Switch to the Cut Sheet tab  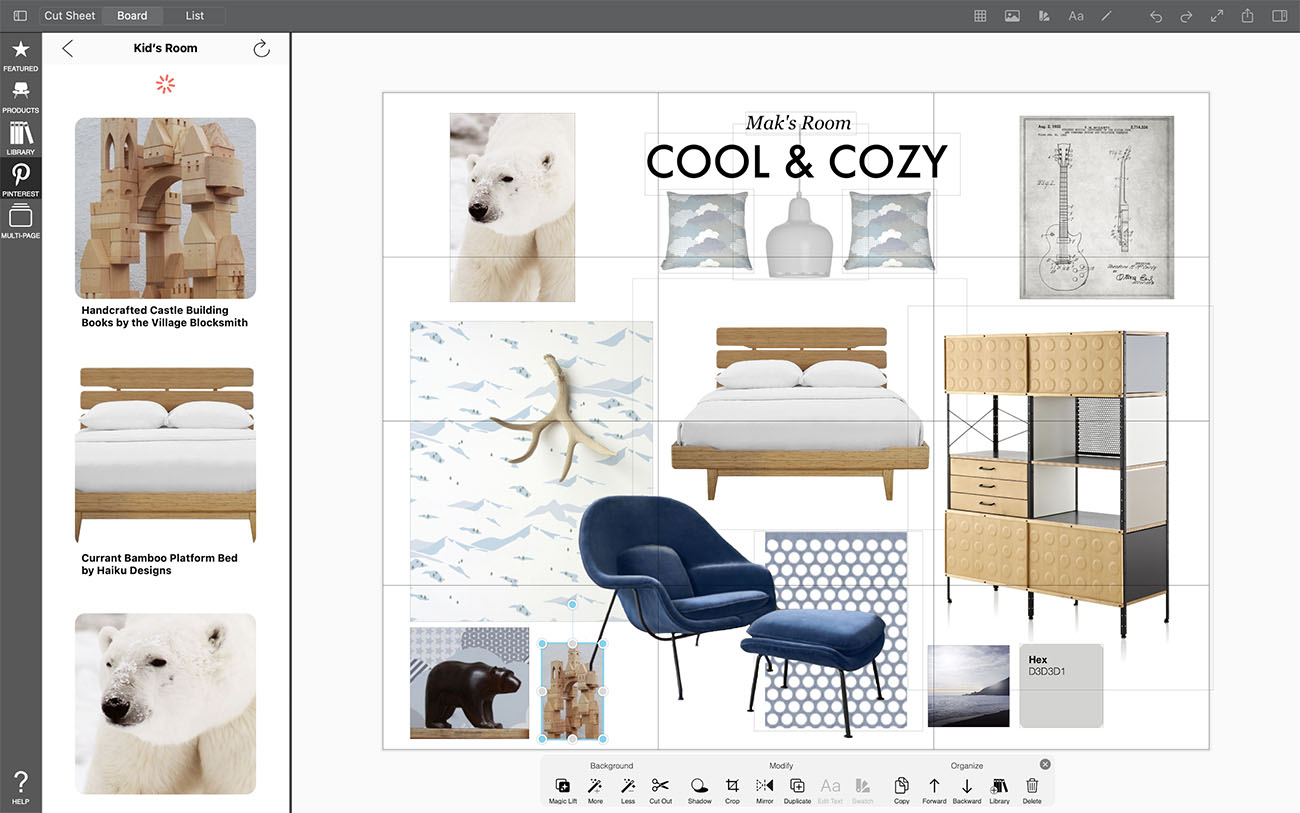click(x=70, y=16)
